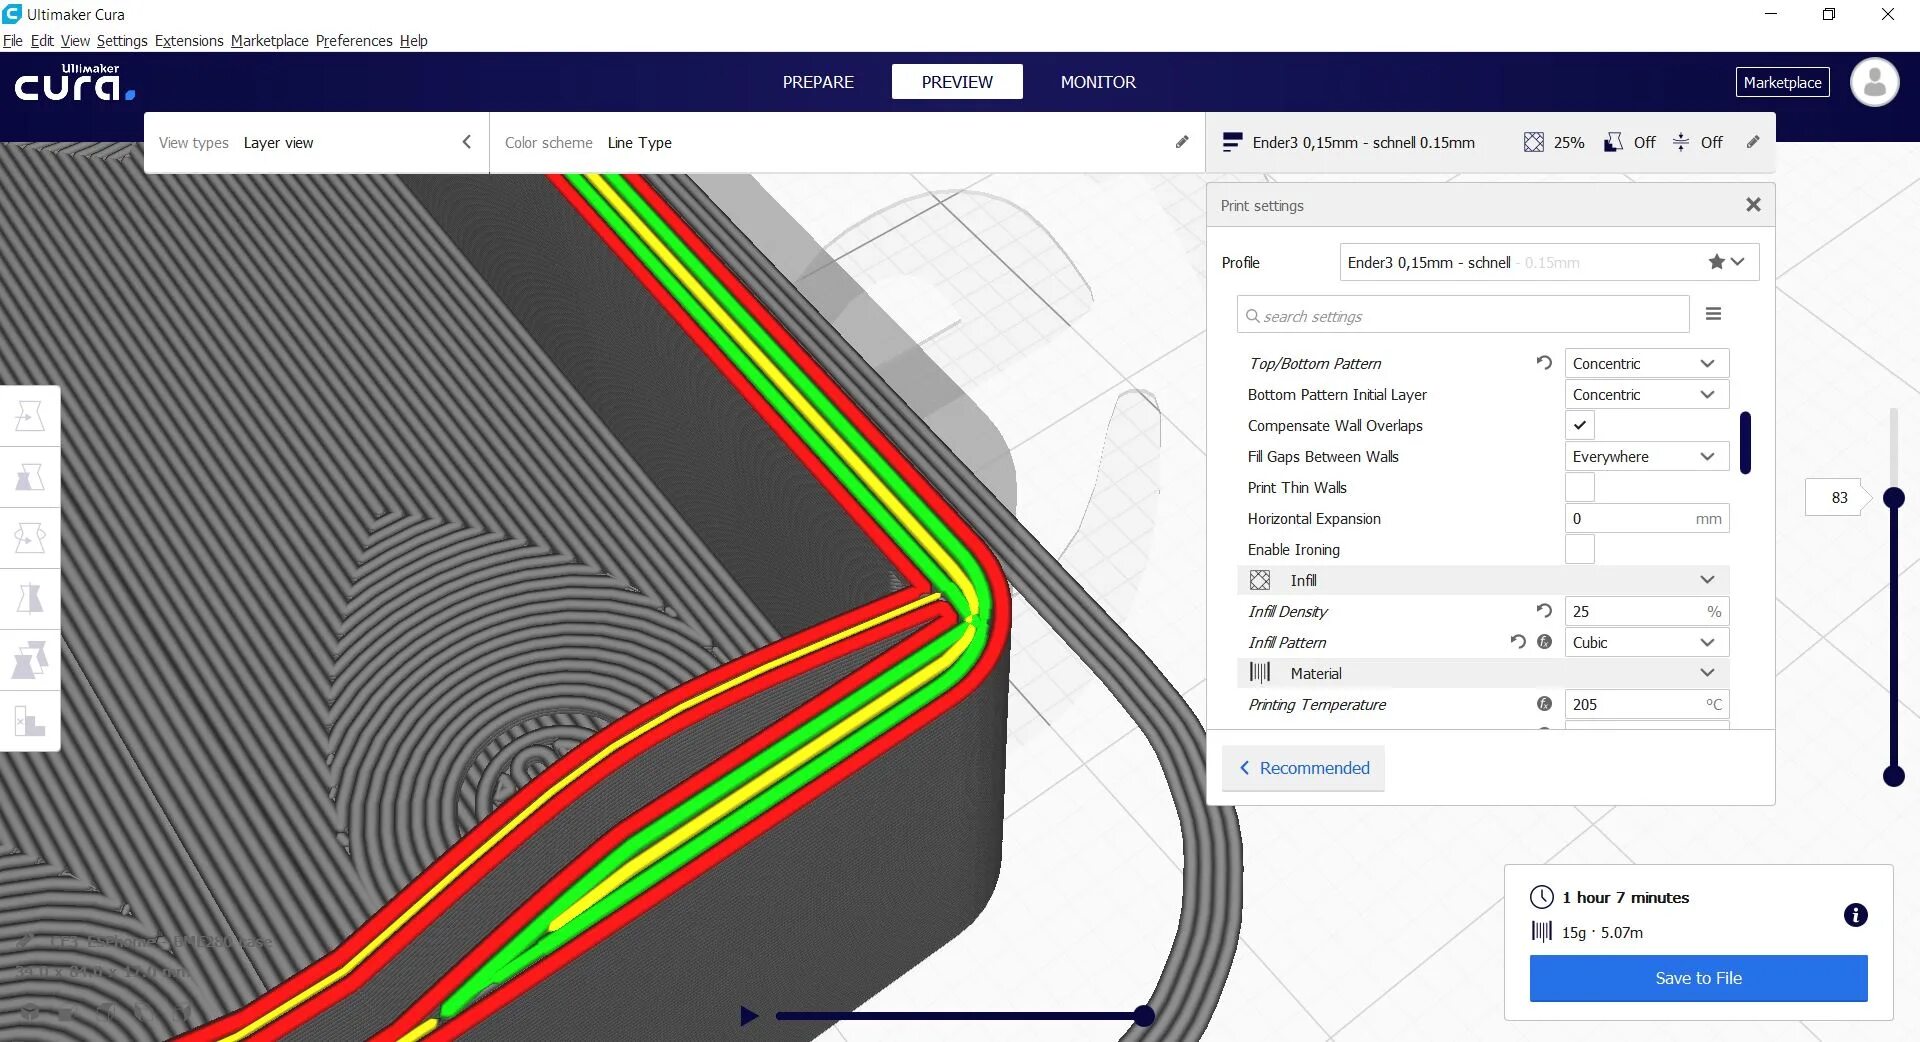The width and height of the screenshot is (1920, 1042).
Task: Reset the Infill Pattern setting
Action: pos(1518,642)
